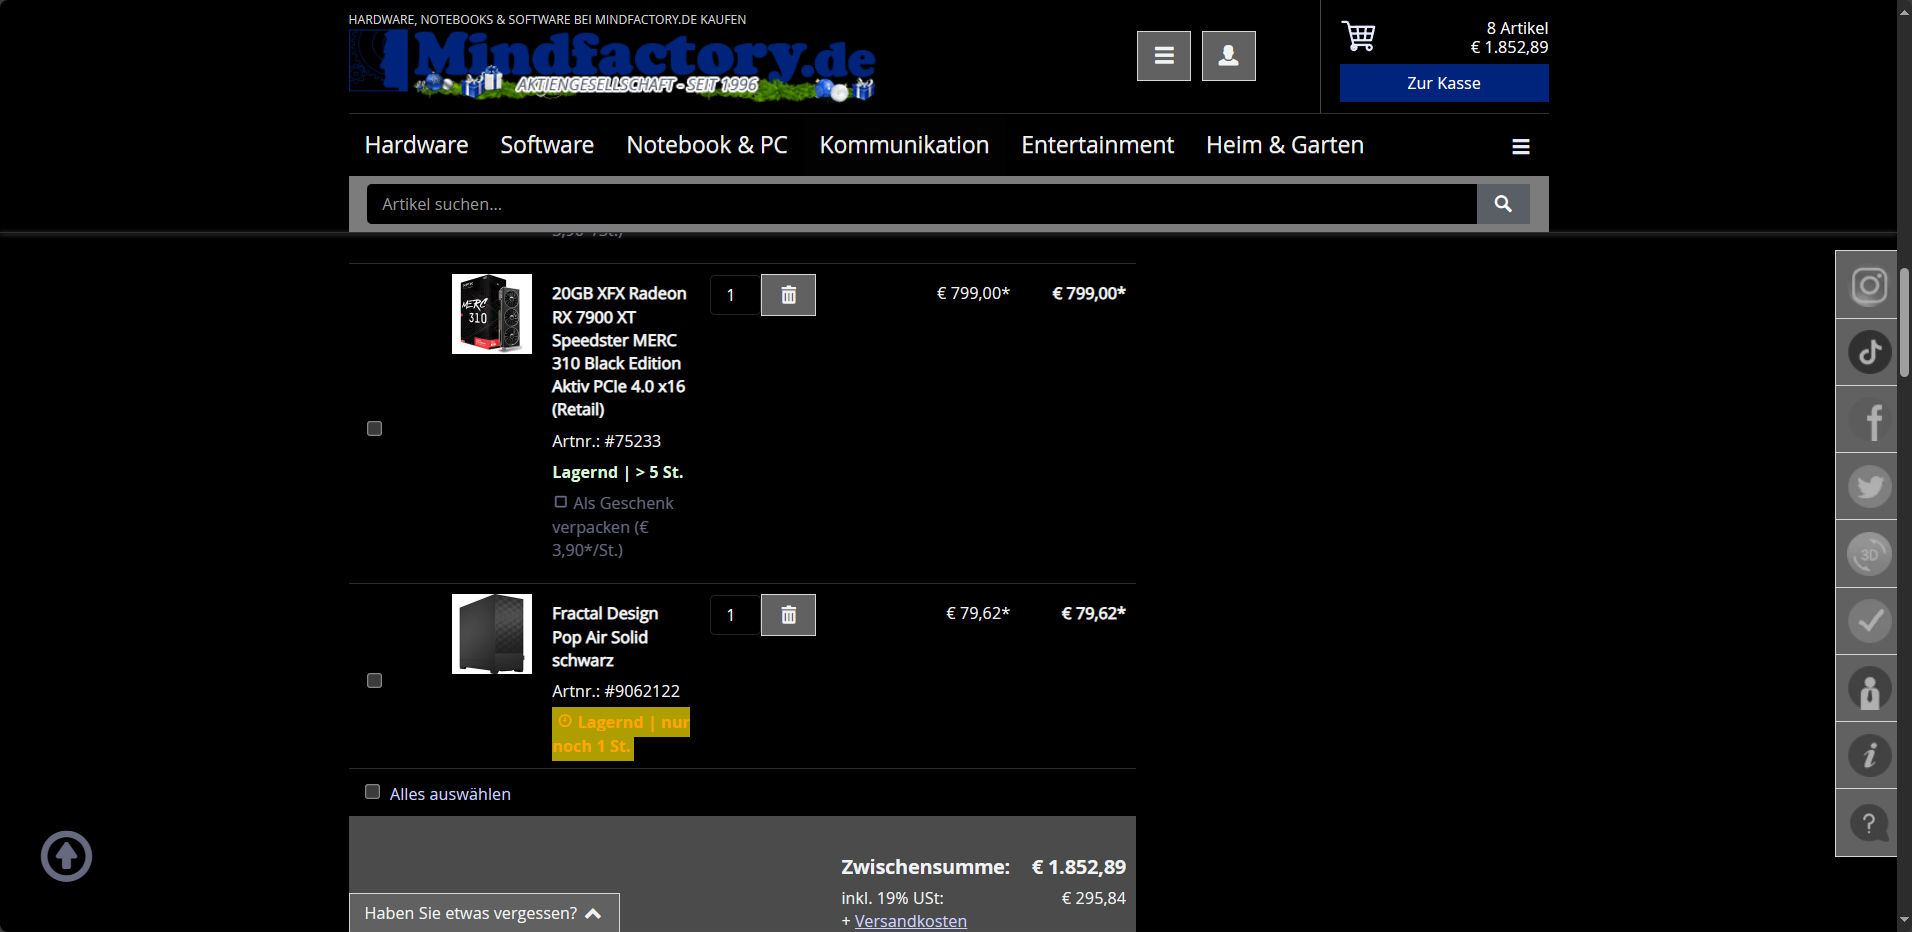This screenshot has width=1912, height=932.
Task: Delete the XFX Radeon RX 7900 XT item
Action: point(788,295)
